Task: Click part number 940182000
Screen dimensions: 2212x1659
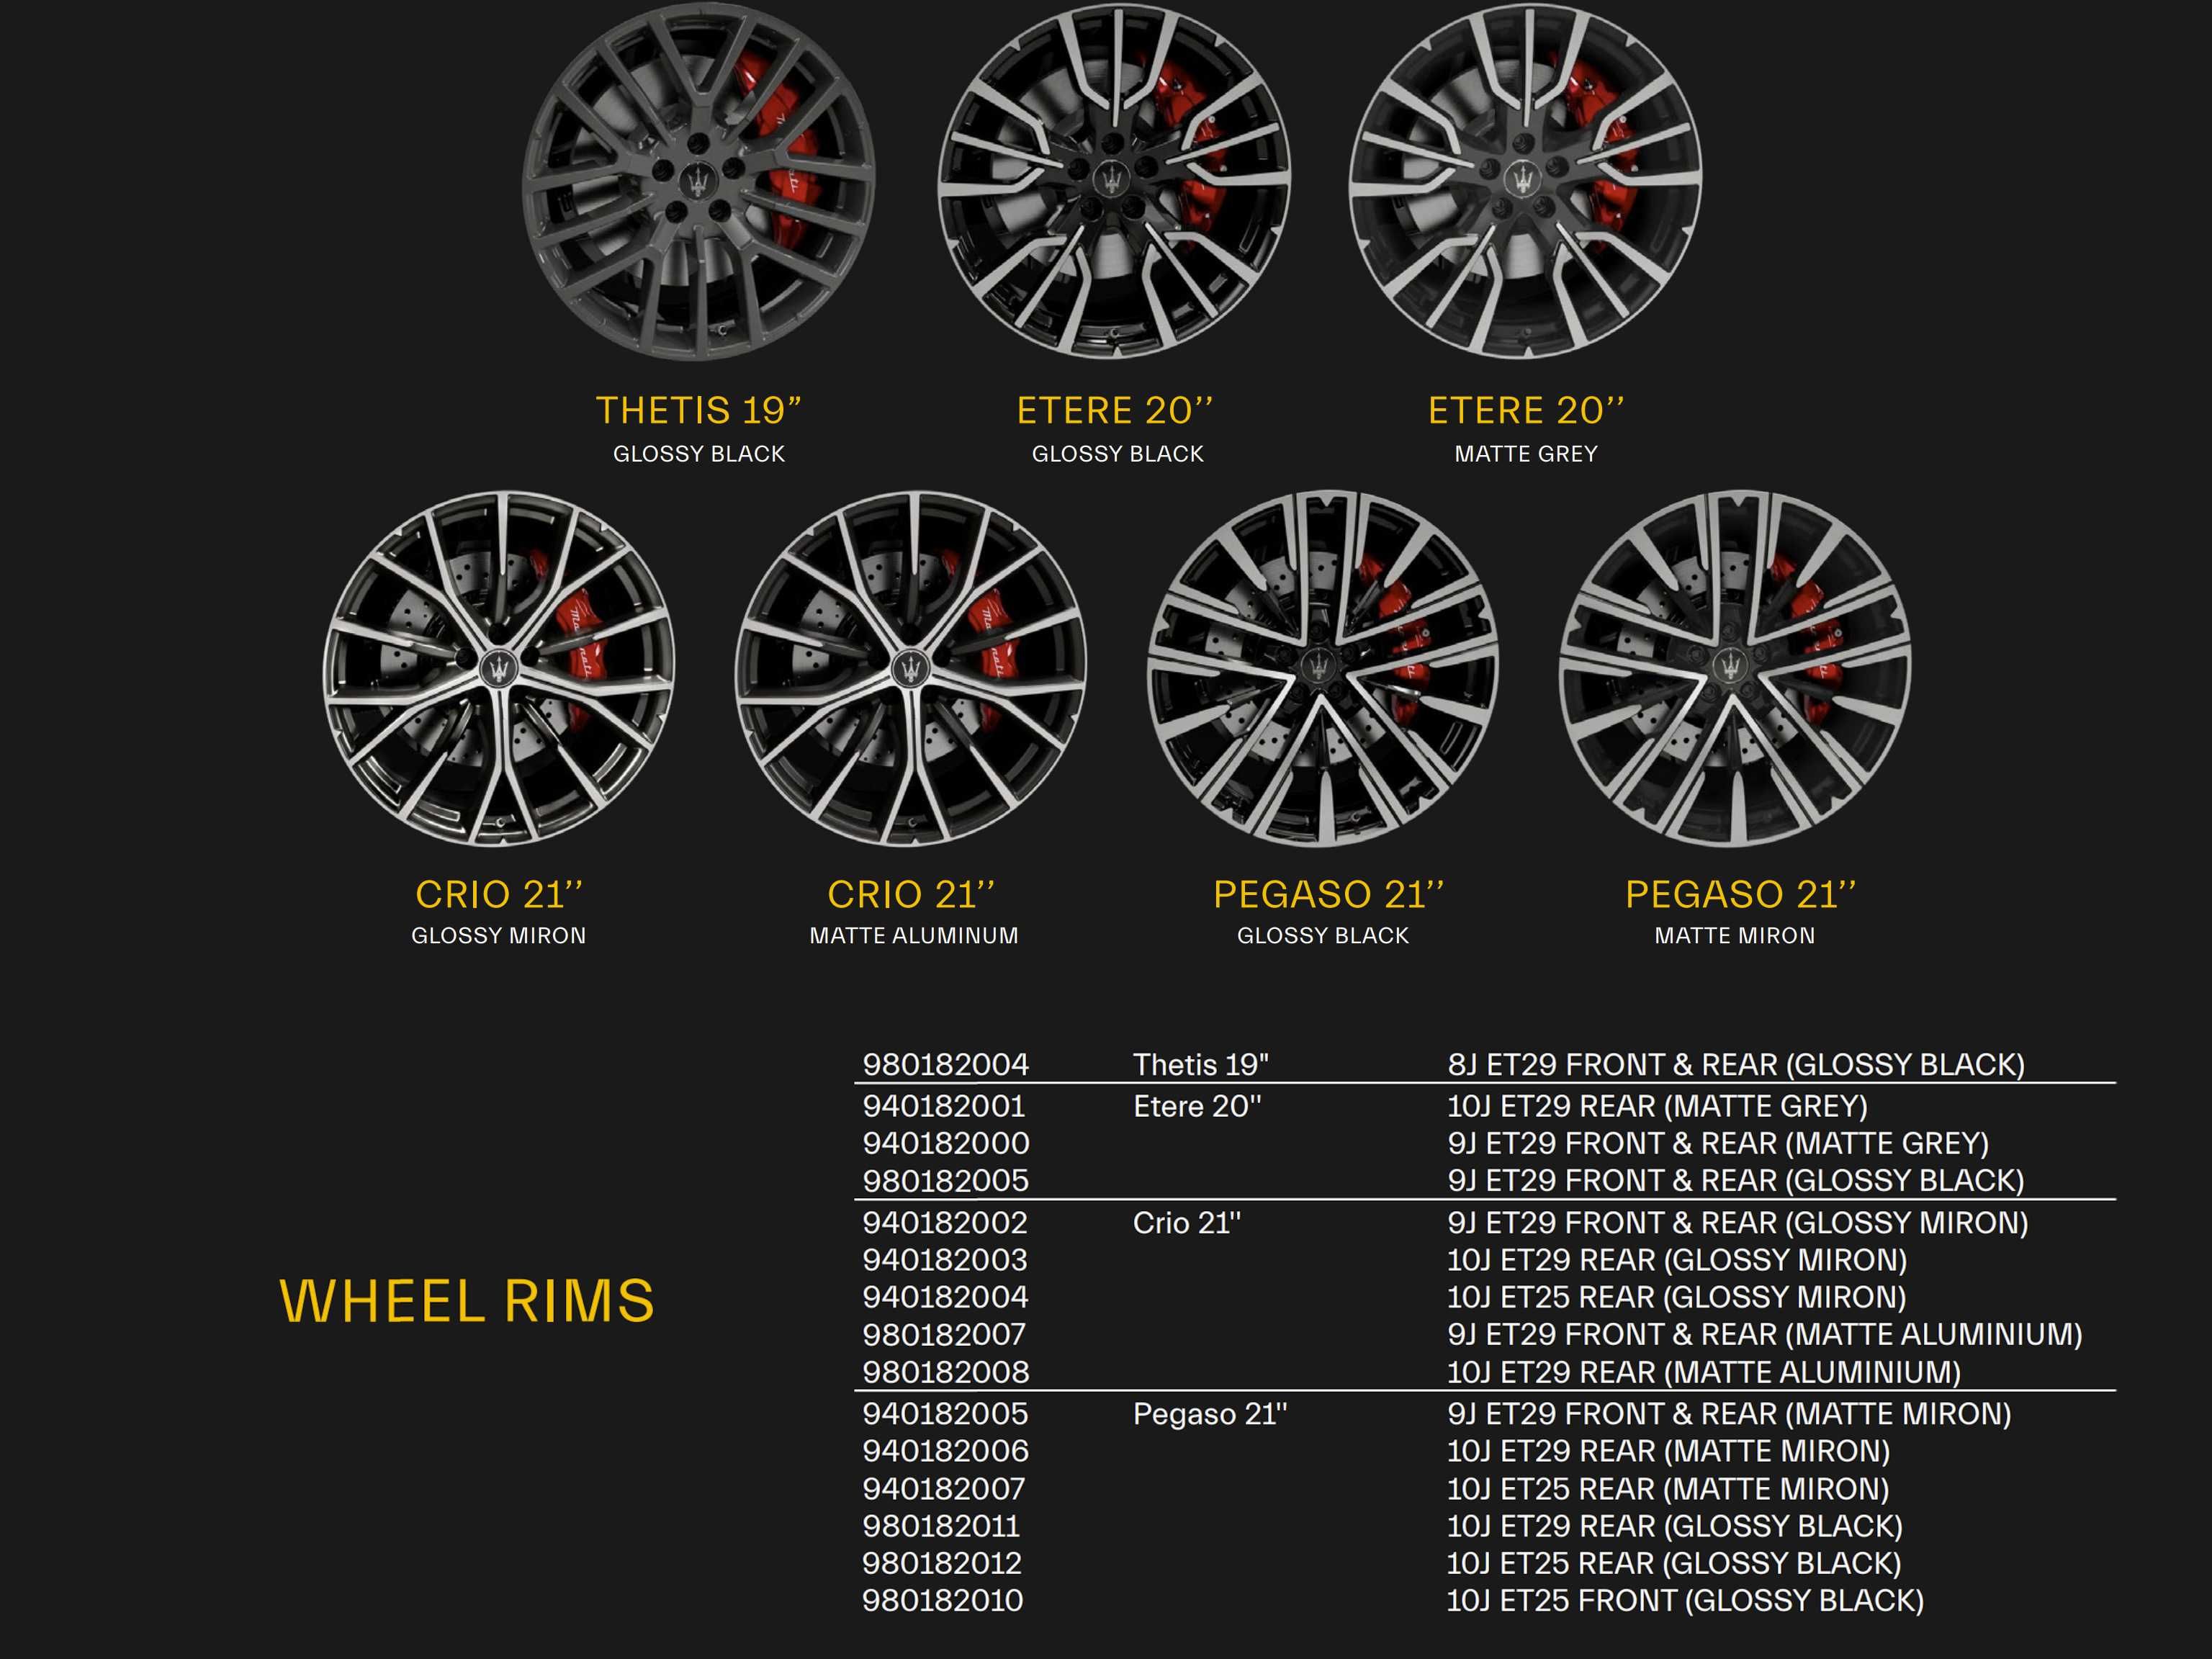Action: click(x=946, y=1143)
